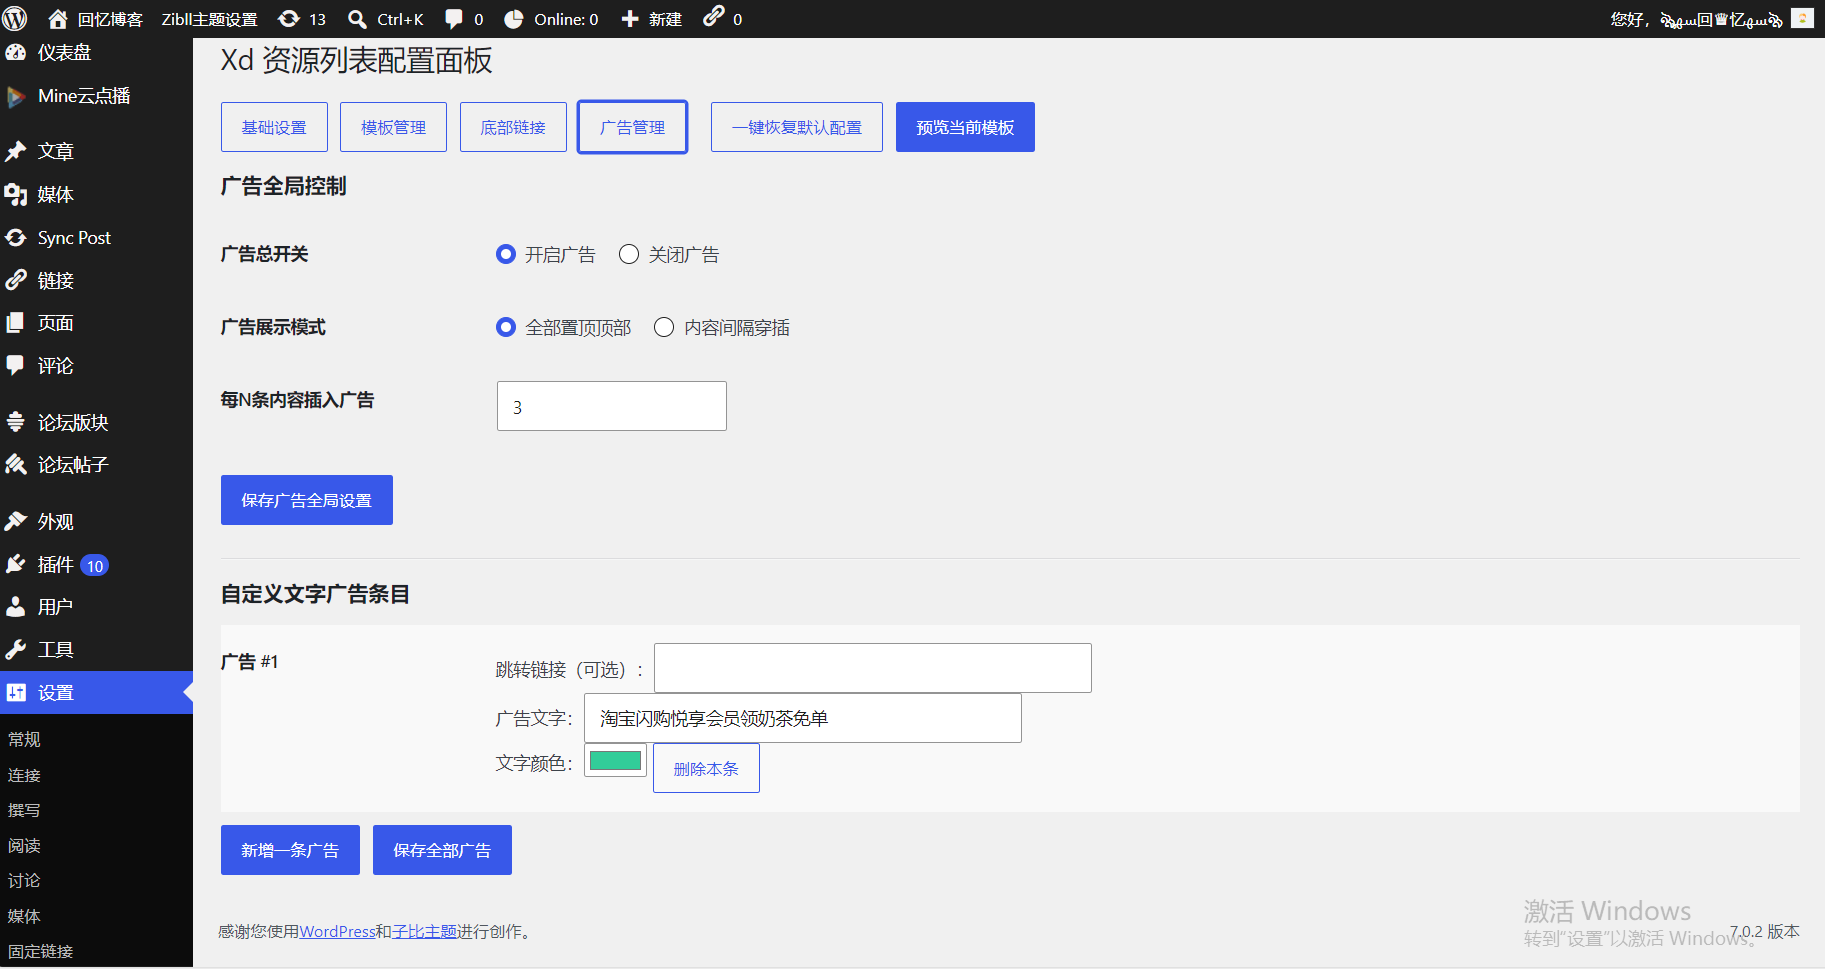Open the 链接 links menu
Viewport: 1825px width, 969px height.
[x=96, y=280]
